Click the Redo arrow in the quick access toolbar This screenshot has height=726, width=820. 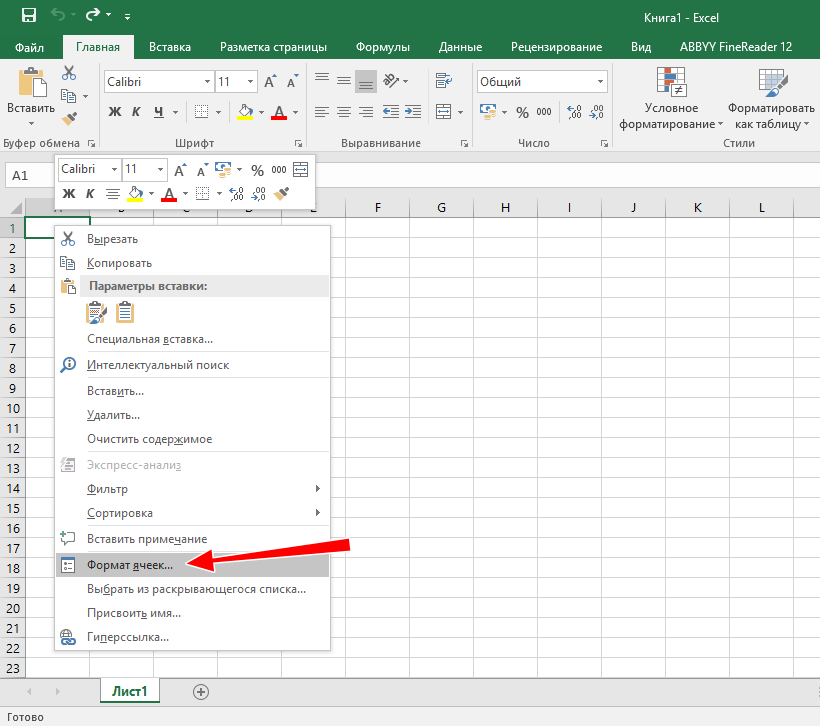pos(93,15)
